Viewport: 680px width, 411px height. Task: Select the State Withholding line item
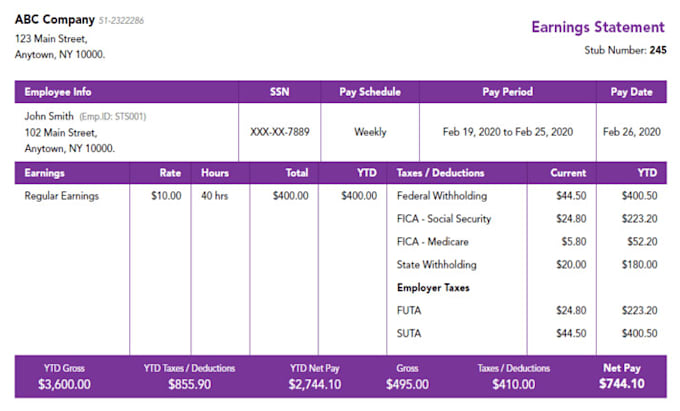[x=436, y=265]
